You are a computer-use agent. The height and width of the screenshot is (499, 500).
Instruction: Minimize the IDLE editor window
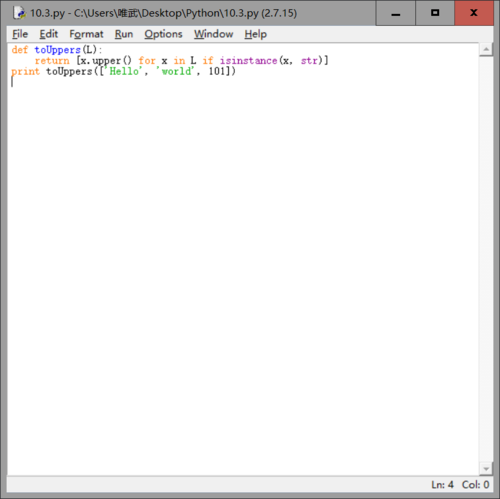point(396,13)
